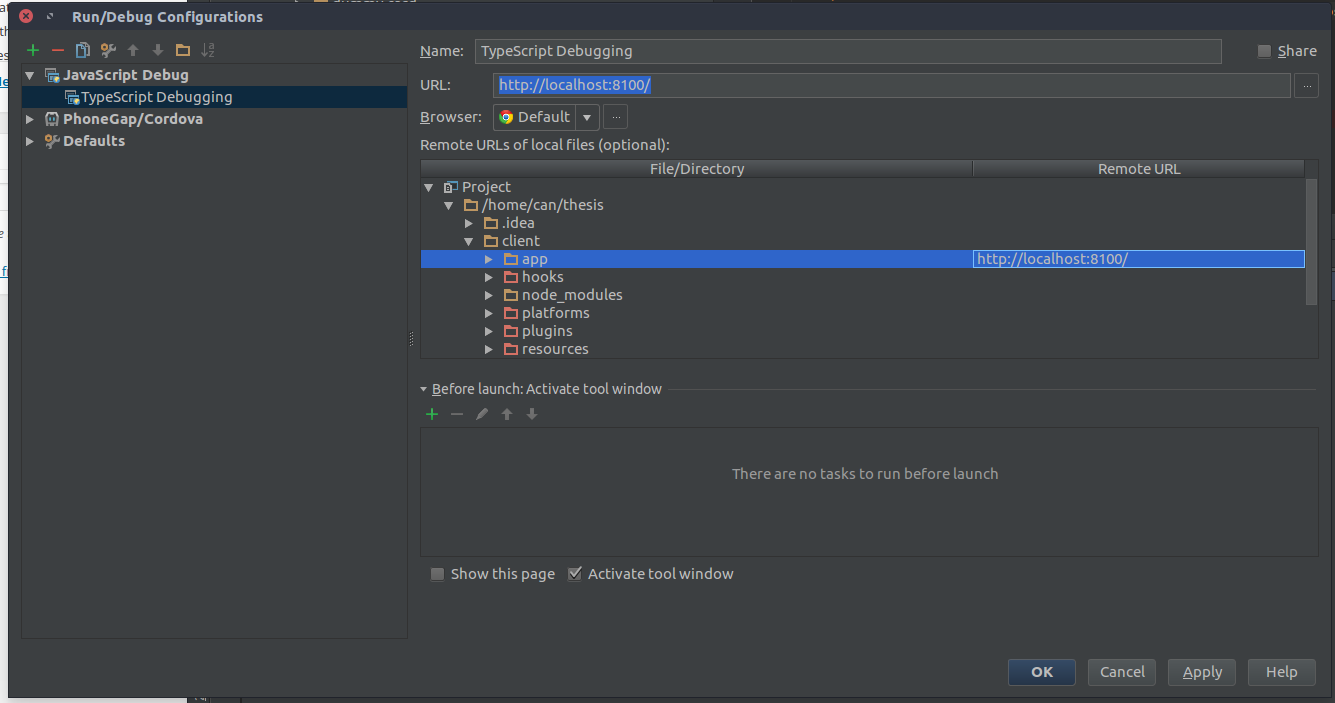Click the PhoneGap/Cordova group icon

(x=52, y=119)
